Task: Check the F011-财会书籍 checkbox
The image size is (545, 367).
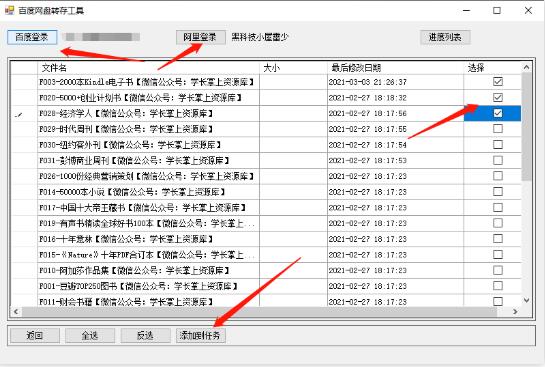Action: (498, 301)
